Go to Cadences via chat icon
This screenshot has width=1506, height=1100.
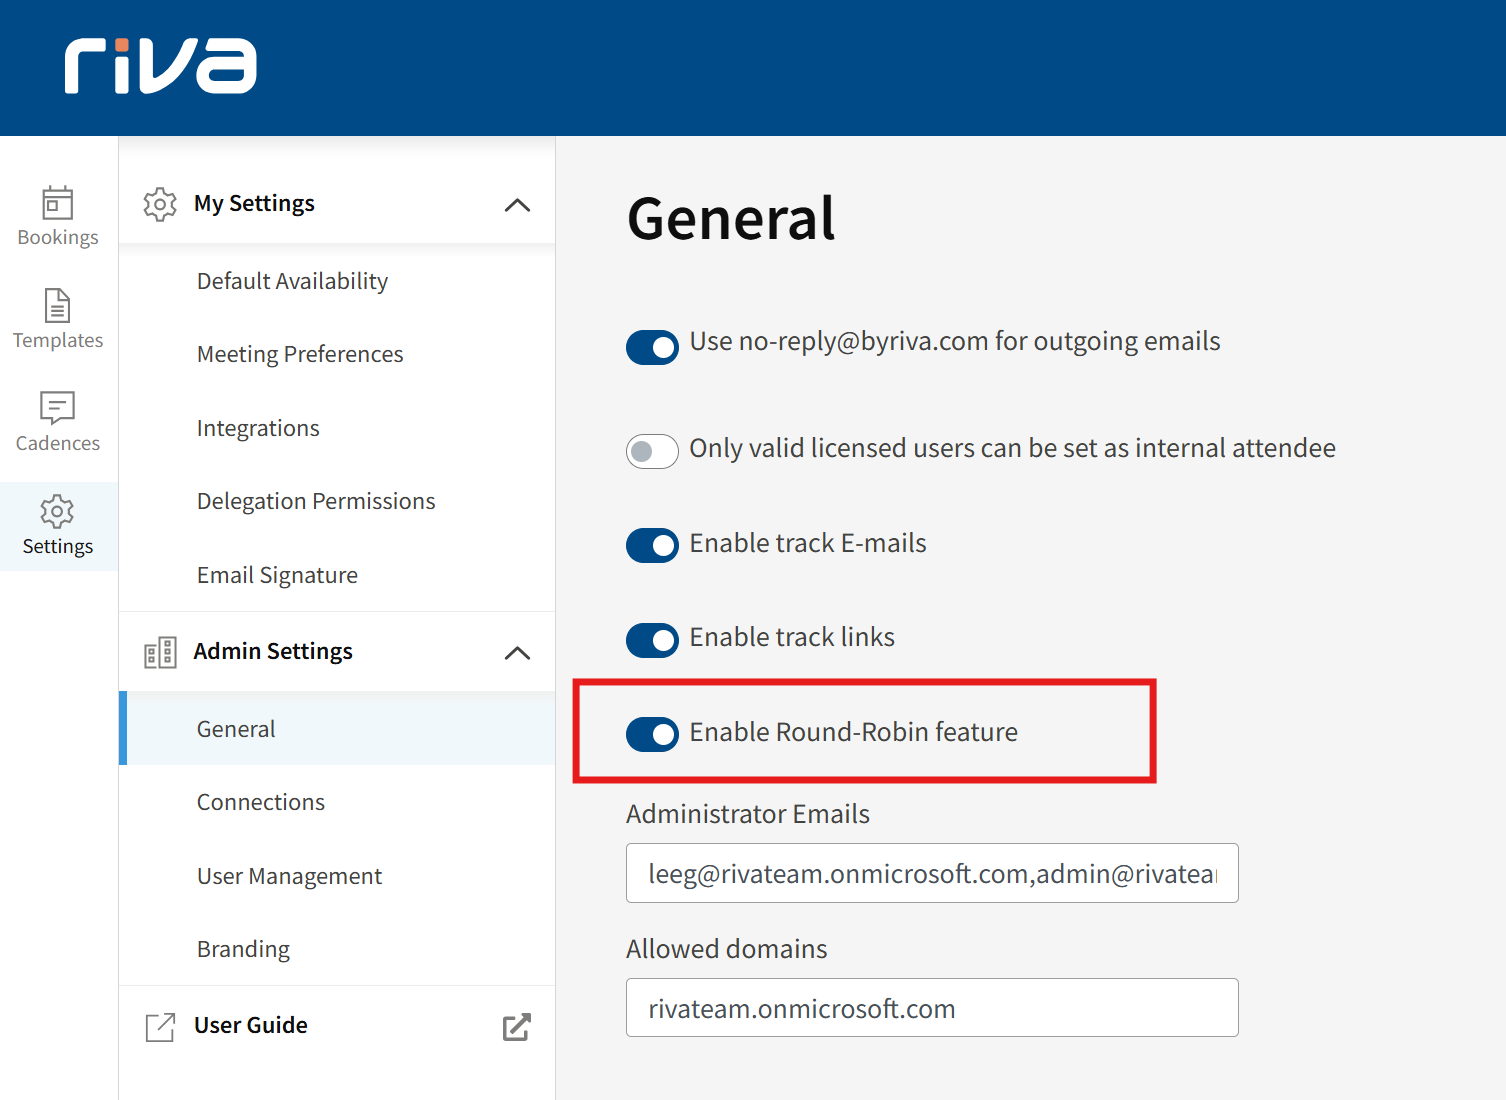coord(58,408)
